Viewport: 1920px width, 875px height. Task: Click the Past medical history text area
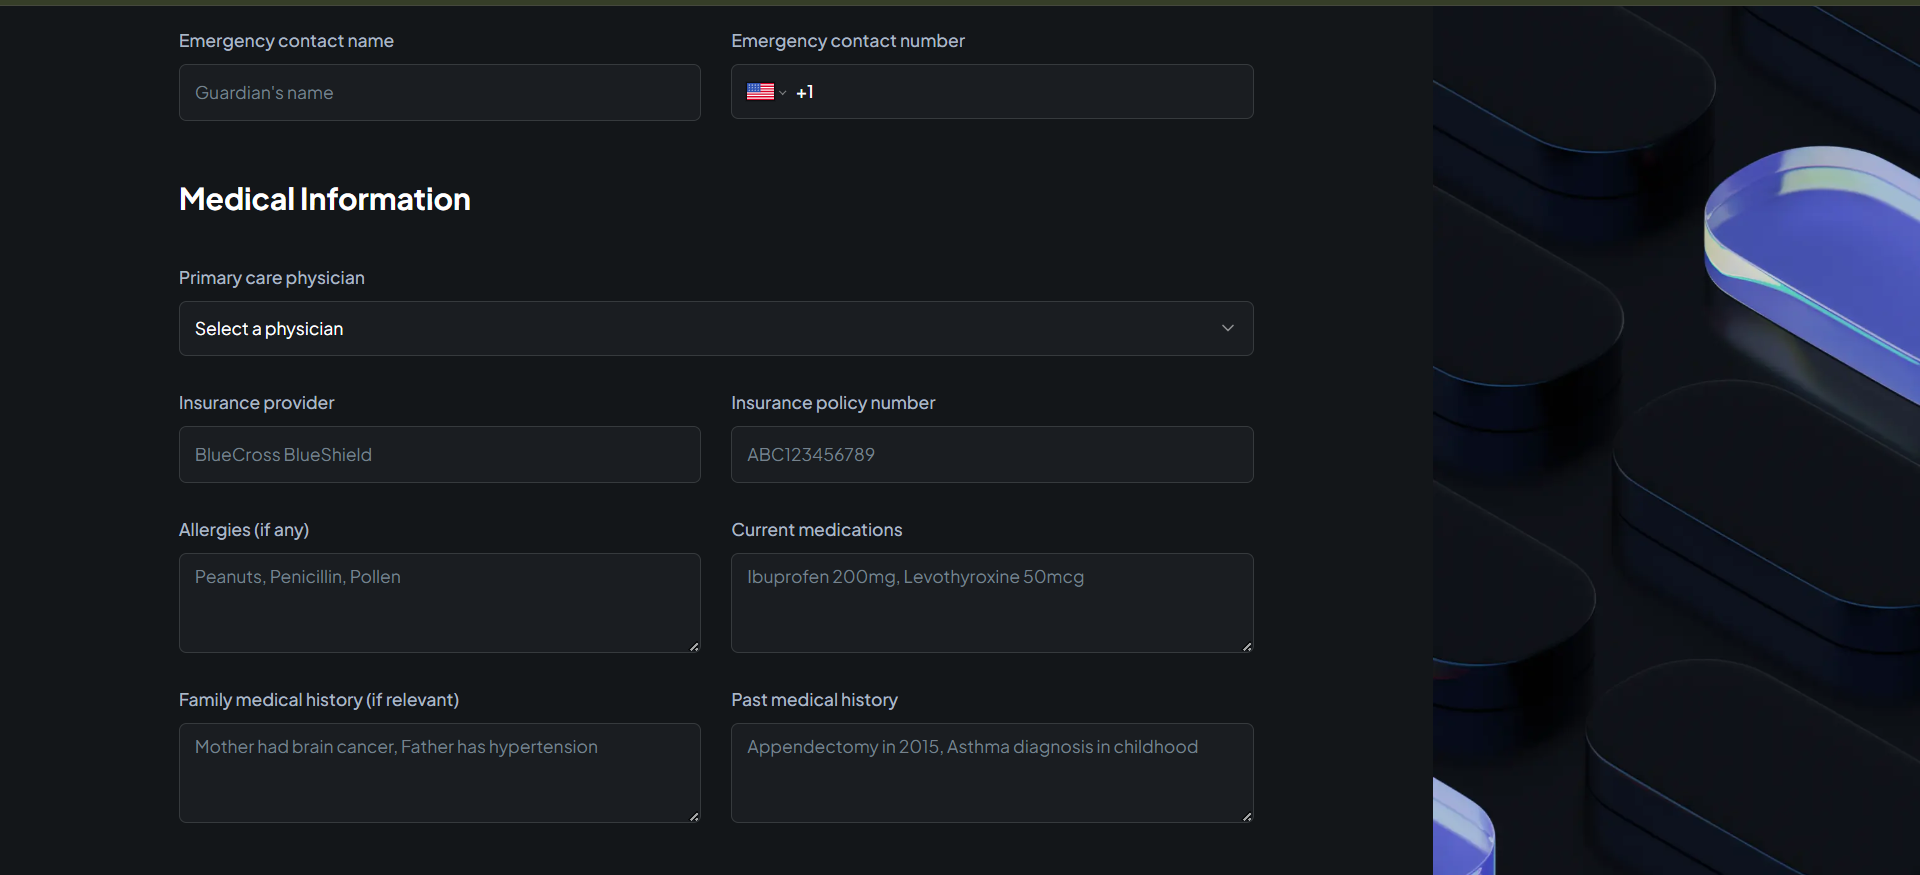[x=992, y=773]
